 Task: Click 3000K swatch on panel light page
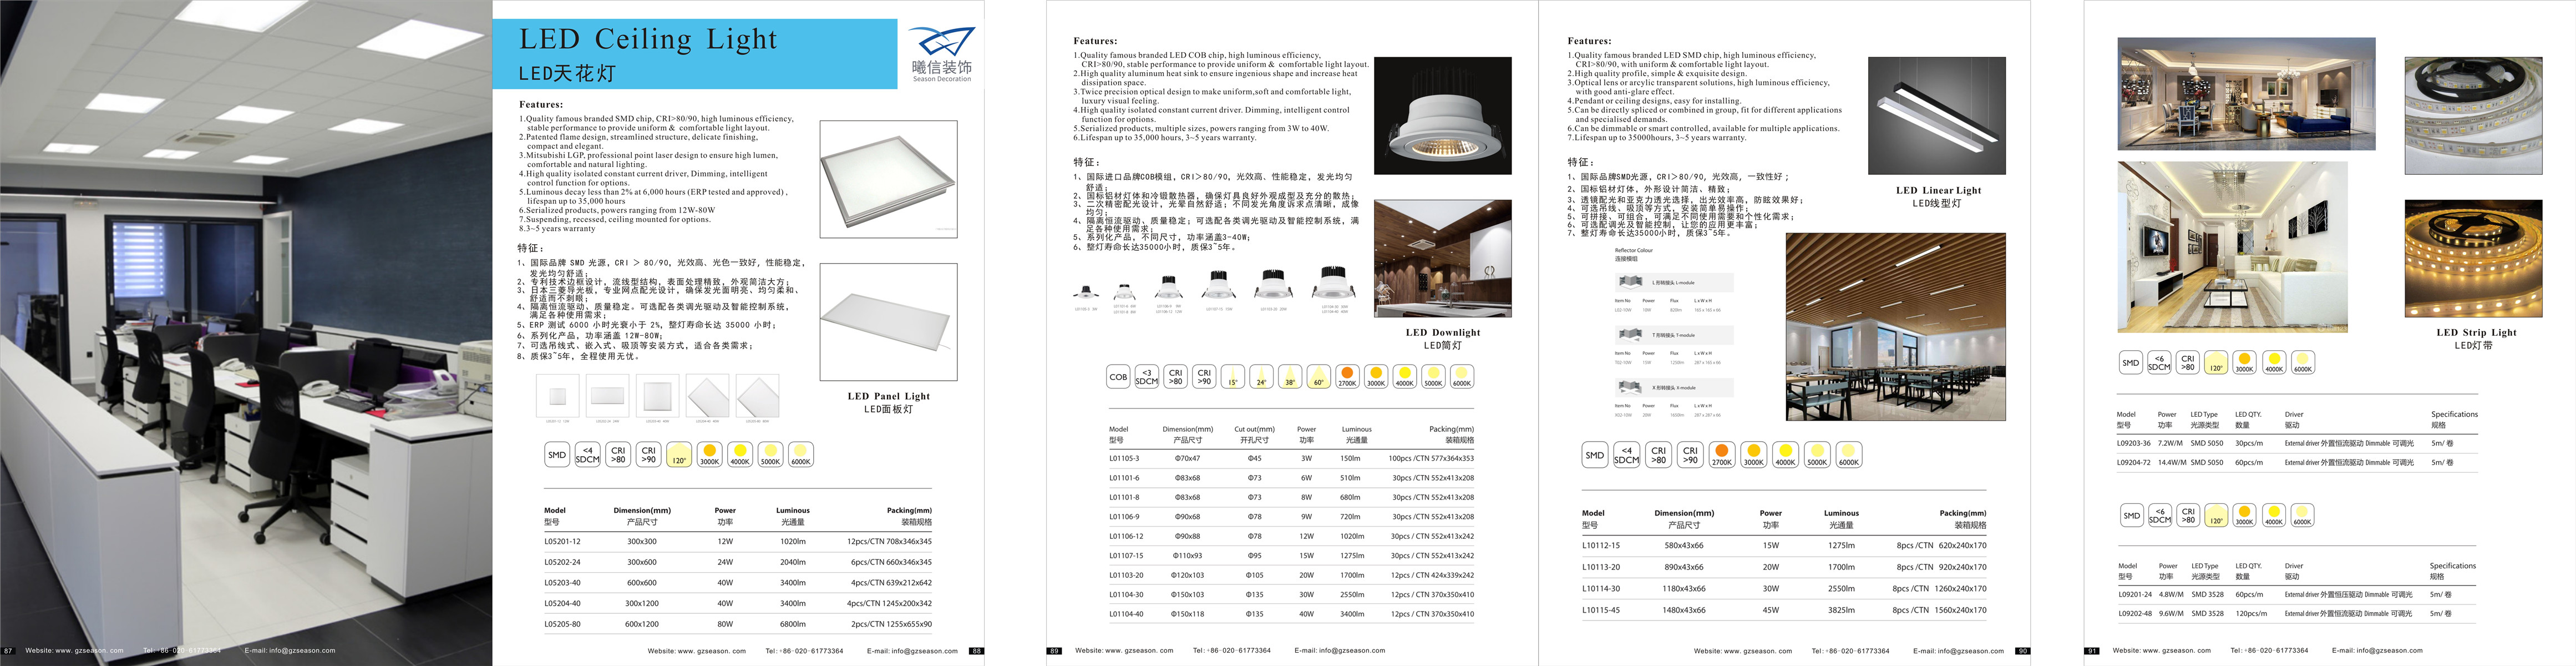pos(710,455)
